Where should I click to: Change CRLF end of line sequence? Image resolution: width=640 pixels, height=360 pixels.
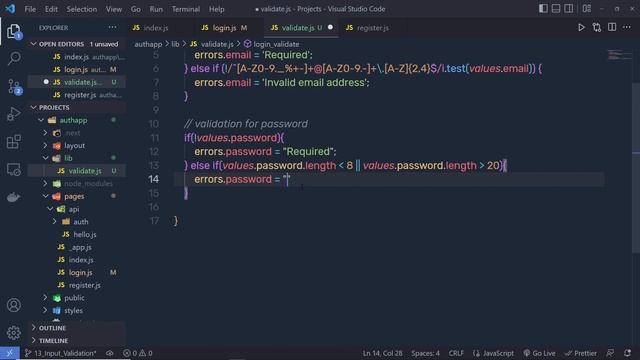(x=456, y=353)
